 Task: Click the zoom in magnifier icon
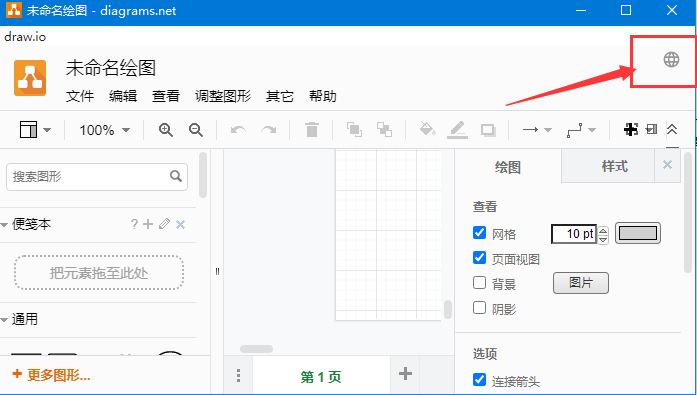[x=166, y=130]
